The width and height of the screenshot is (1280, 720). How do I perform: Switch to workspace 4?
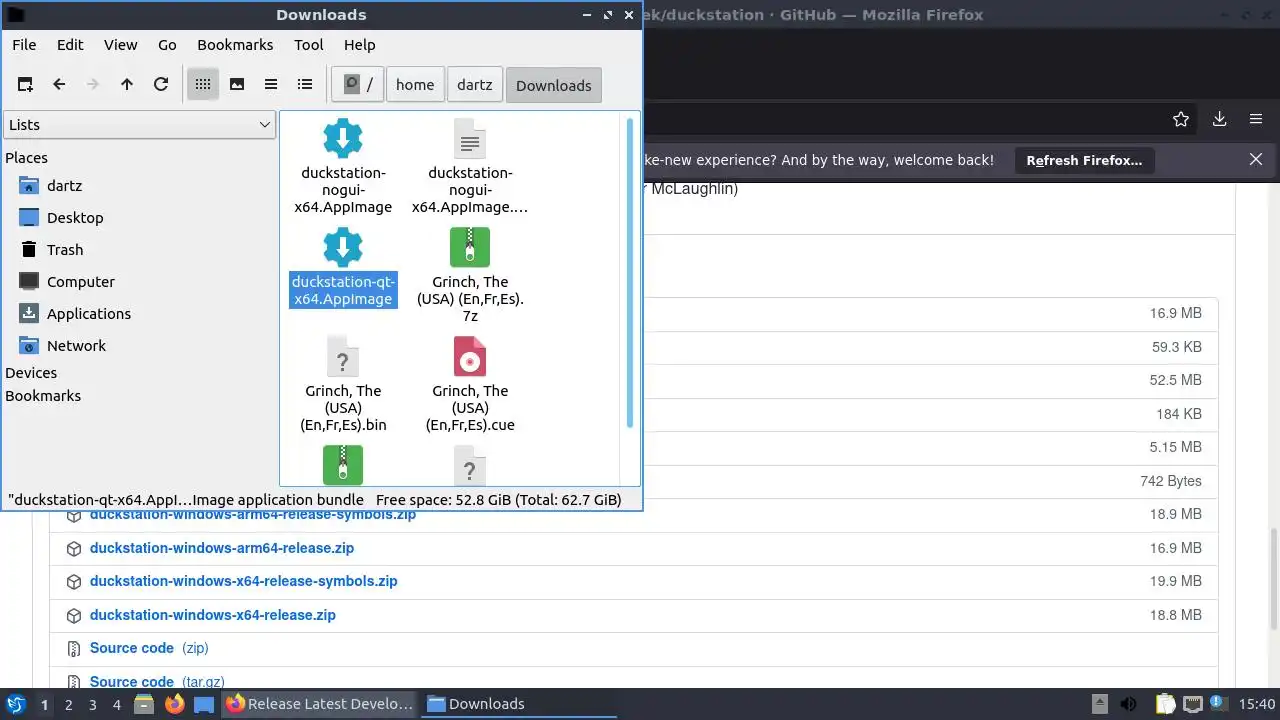[x=116, y=704]
